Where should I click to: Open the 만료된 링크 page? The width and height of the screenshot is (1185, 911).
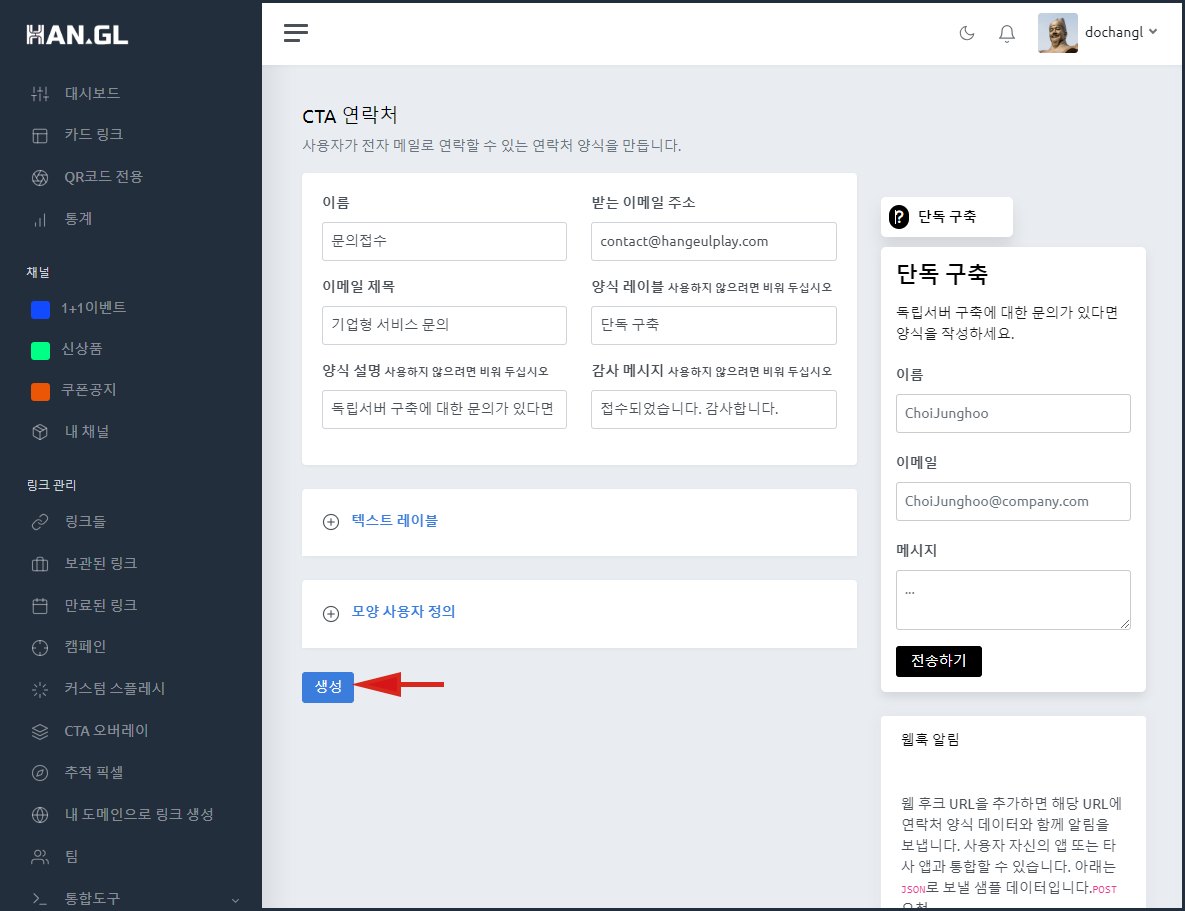coord(101,605)
